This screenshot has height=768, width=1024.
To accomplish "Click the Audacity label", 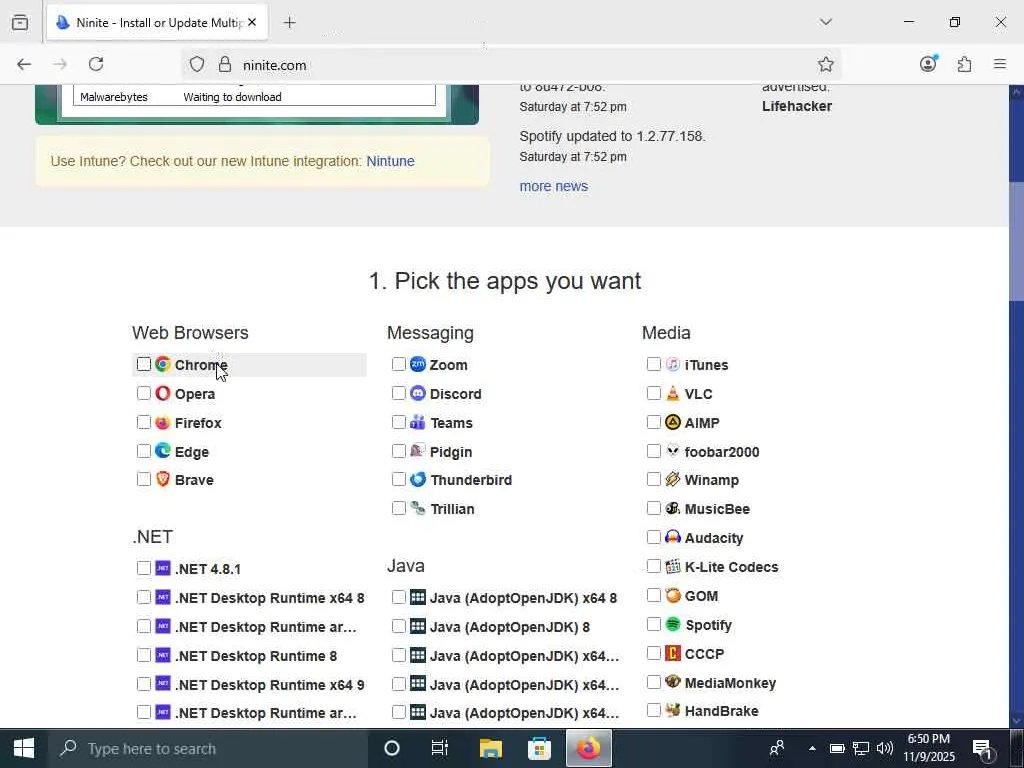I will click(714, 538).
